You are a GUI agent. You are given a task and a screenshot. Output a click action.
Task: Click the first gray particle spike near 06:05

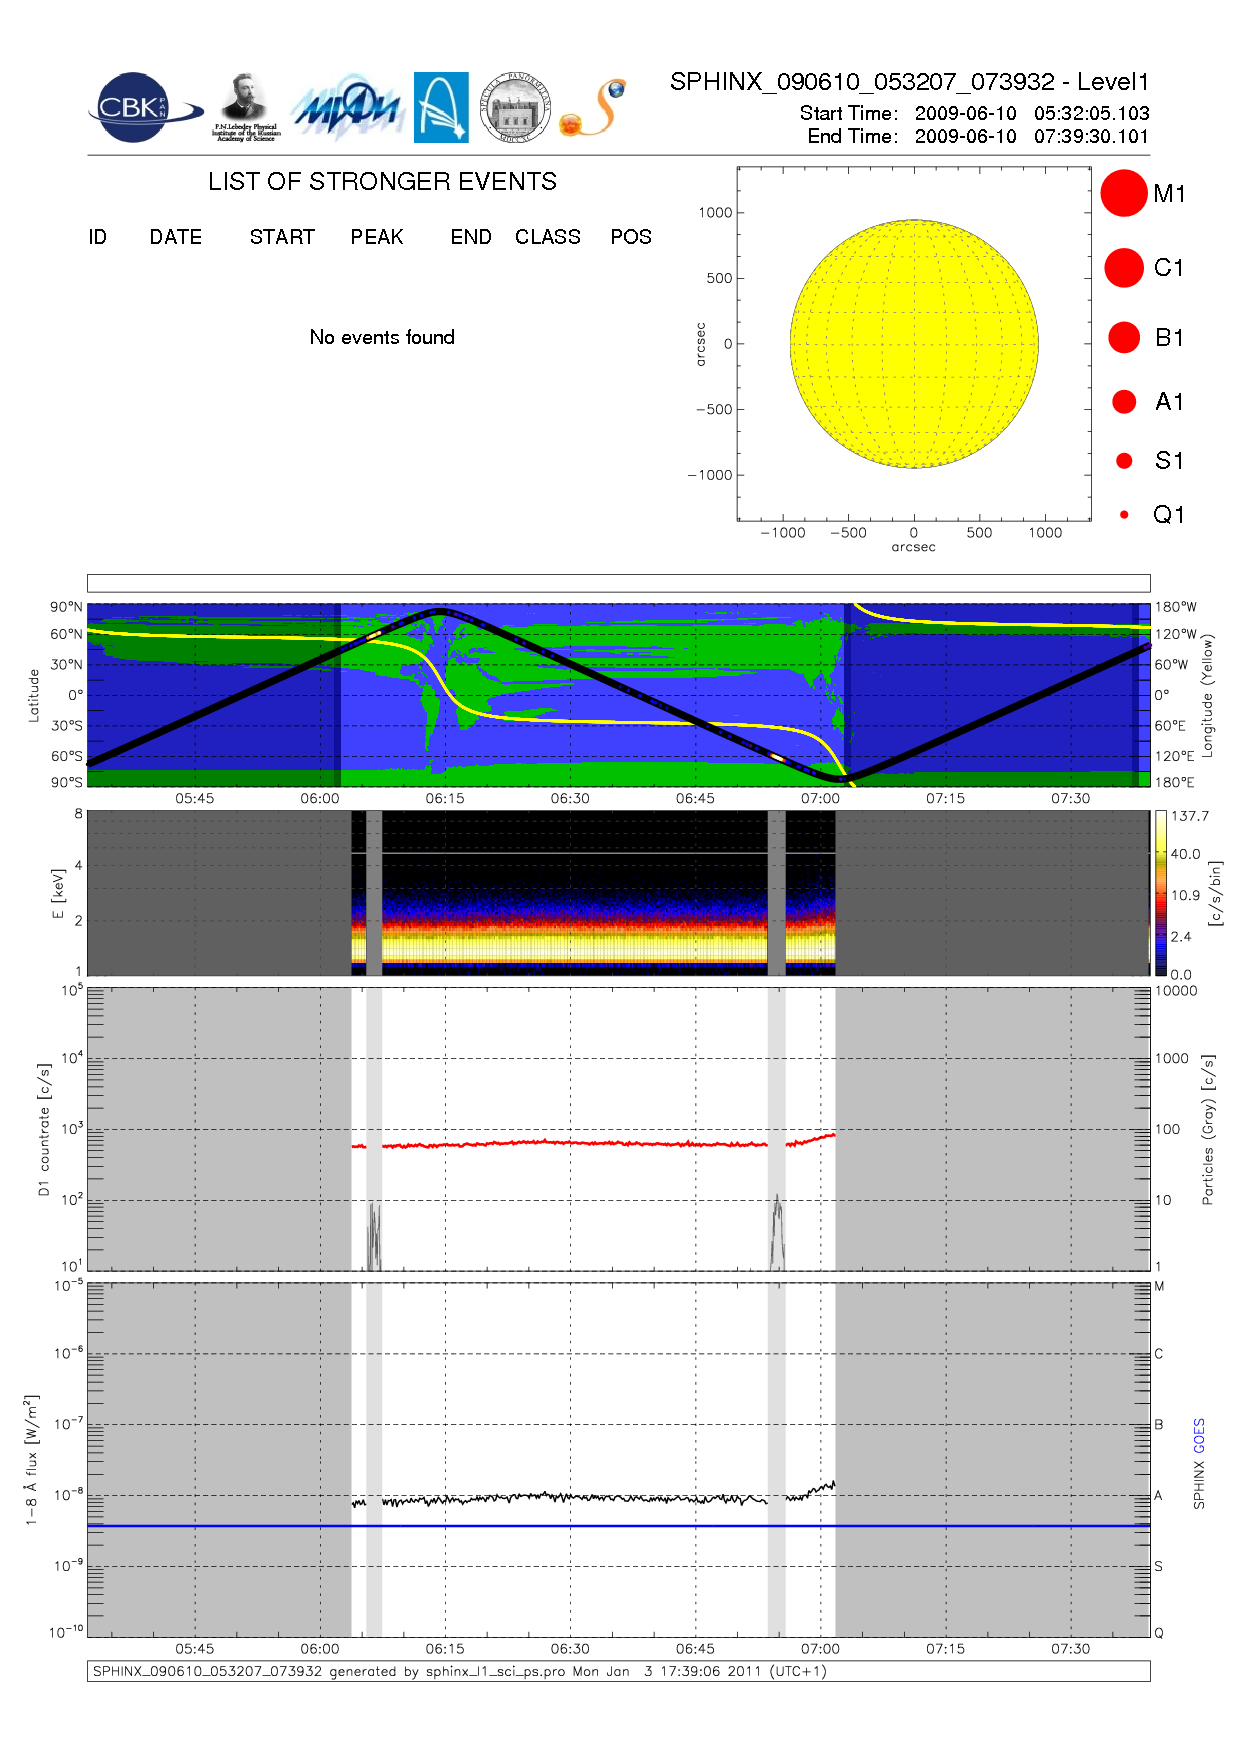(x=374, y=1236)
